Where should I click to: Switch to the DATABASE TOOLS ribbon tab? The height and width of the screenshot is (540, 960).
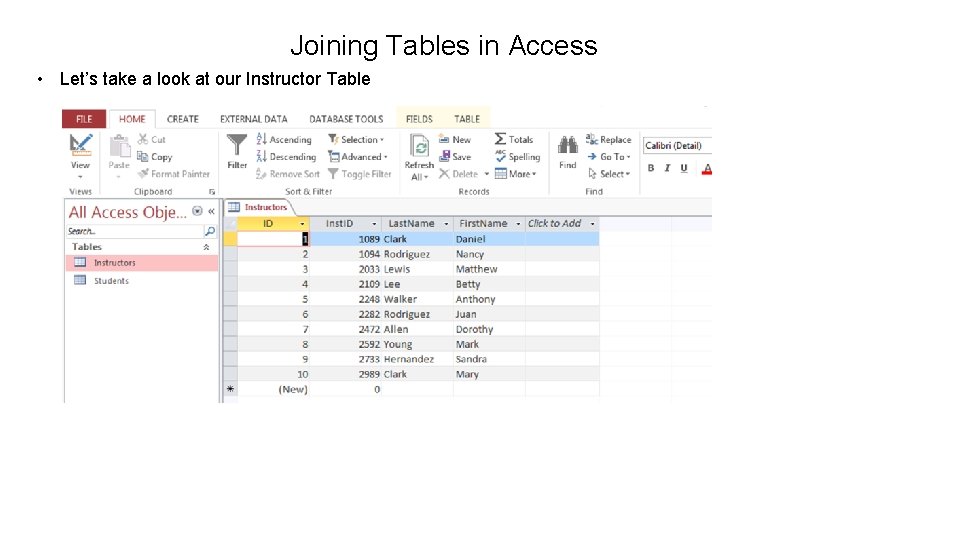346,119
